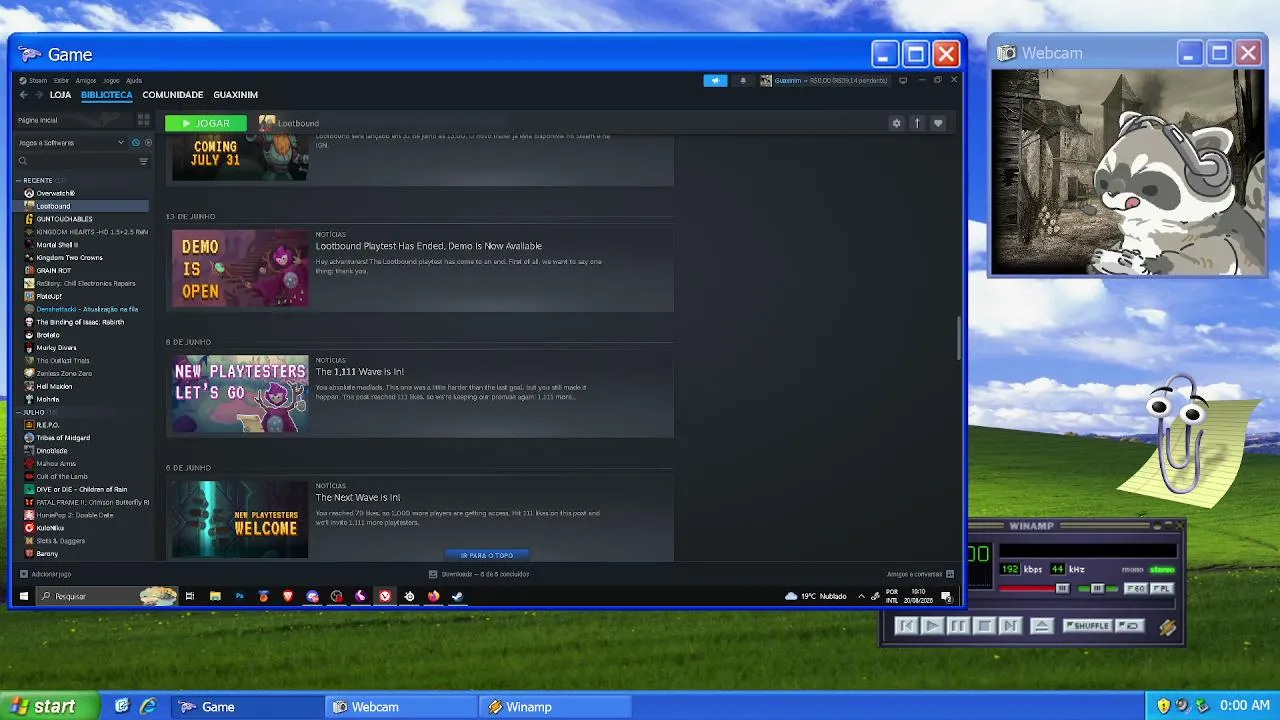1280x720 pixels.
Task: Open the Amigos menu
Action: coord(86,81)
